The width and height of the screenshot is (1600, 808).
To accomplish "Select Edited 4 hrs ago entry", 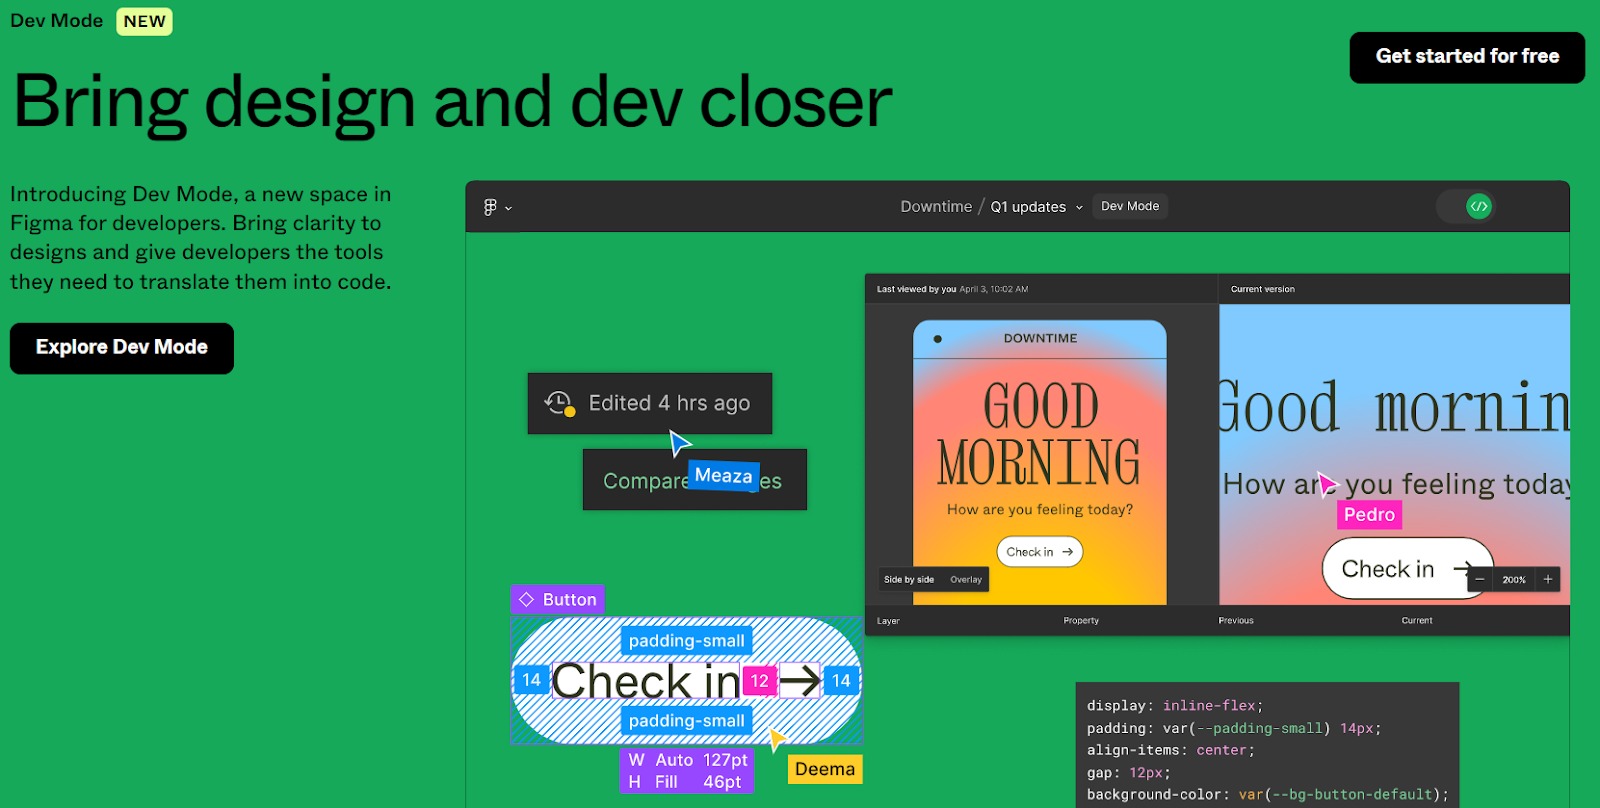I will pos(650,403).
